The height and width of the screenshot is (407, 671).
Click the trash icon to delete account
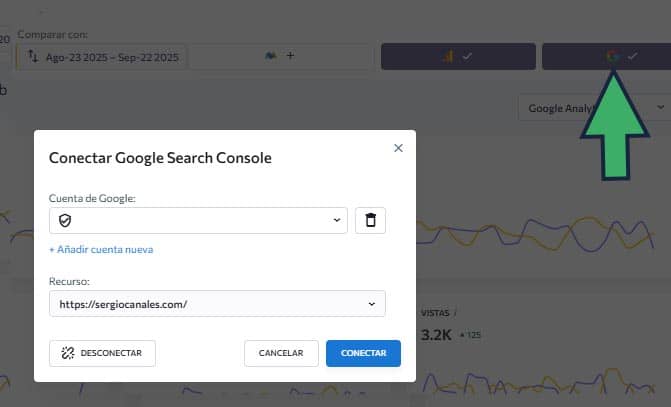370,220
